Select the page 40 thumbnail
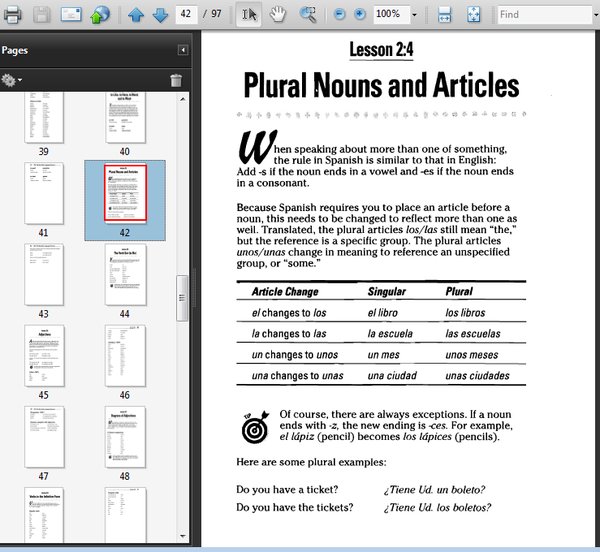 click(126, 118)
